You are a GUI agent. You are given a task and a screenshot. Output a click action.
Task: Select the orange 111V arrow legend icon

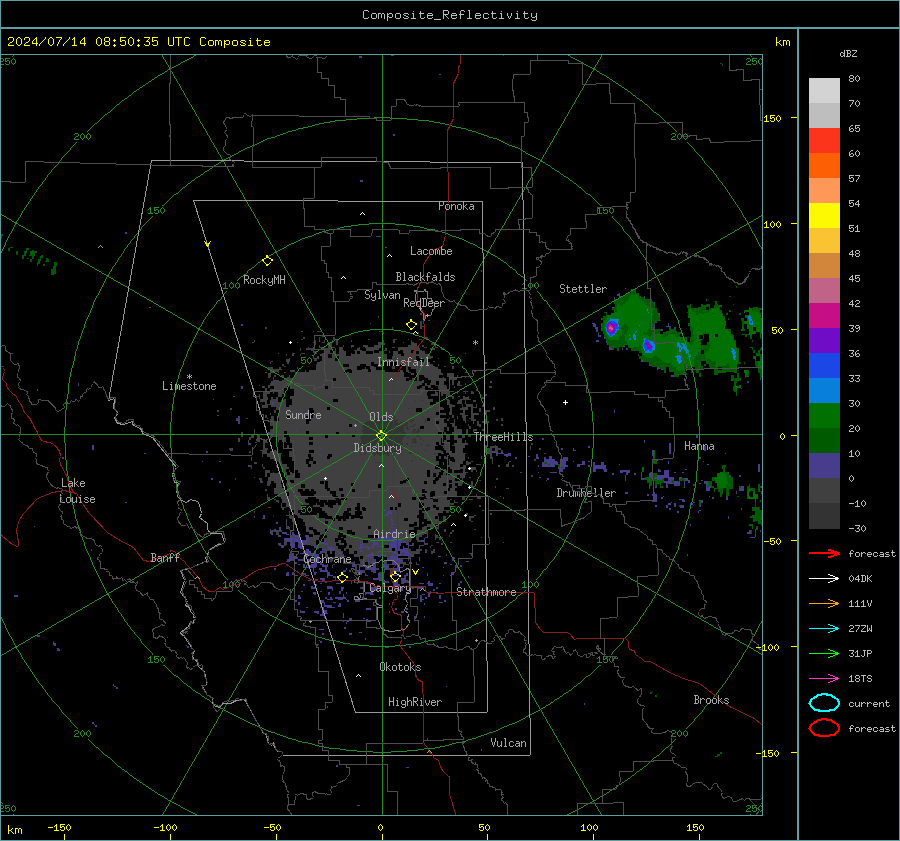[x=824, y=603]
